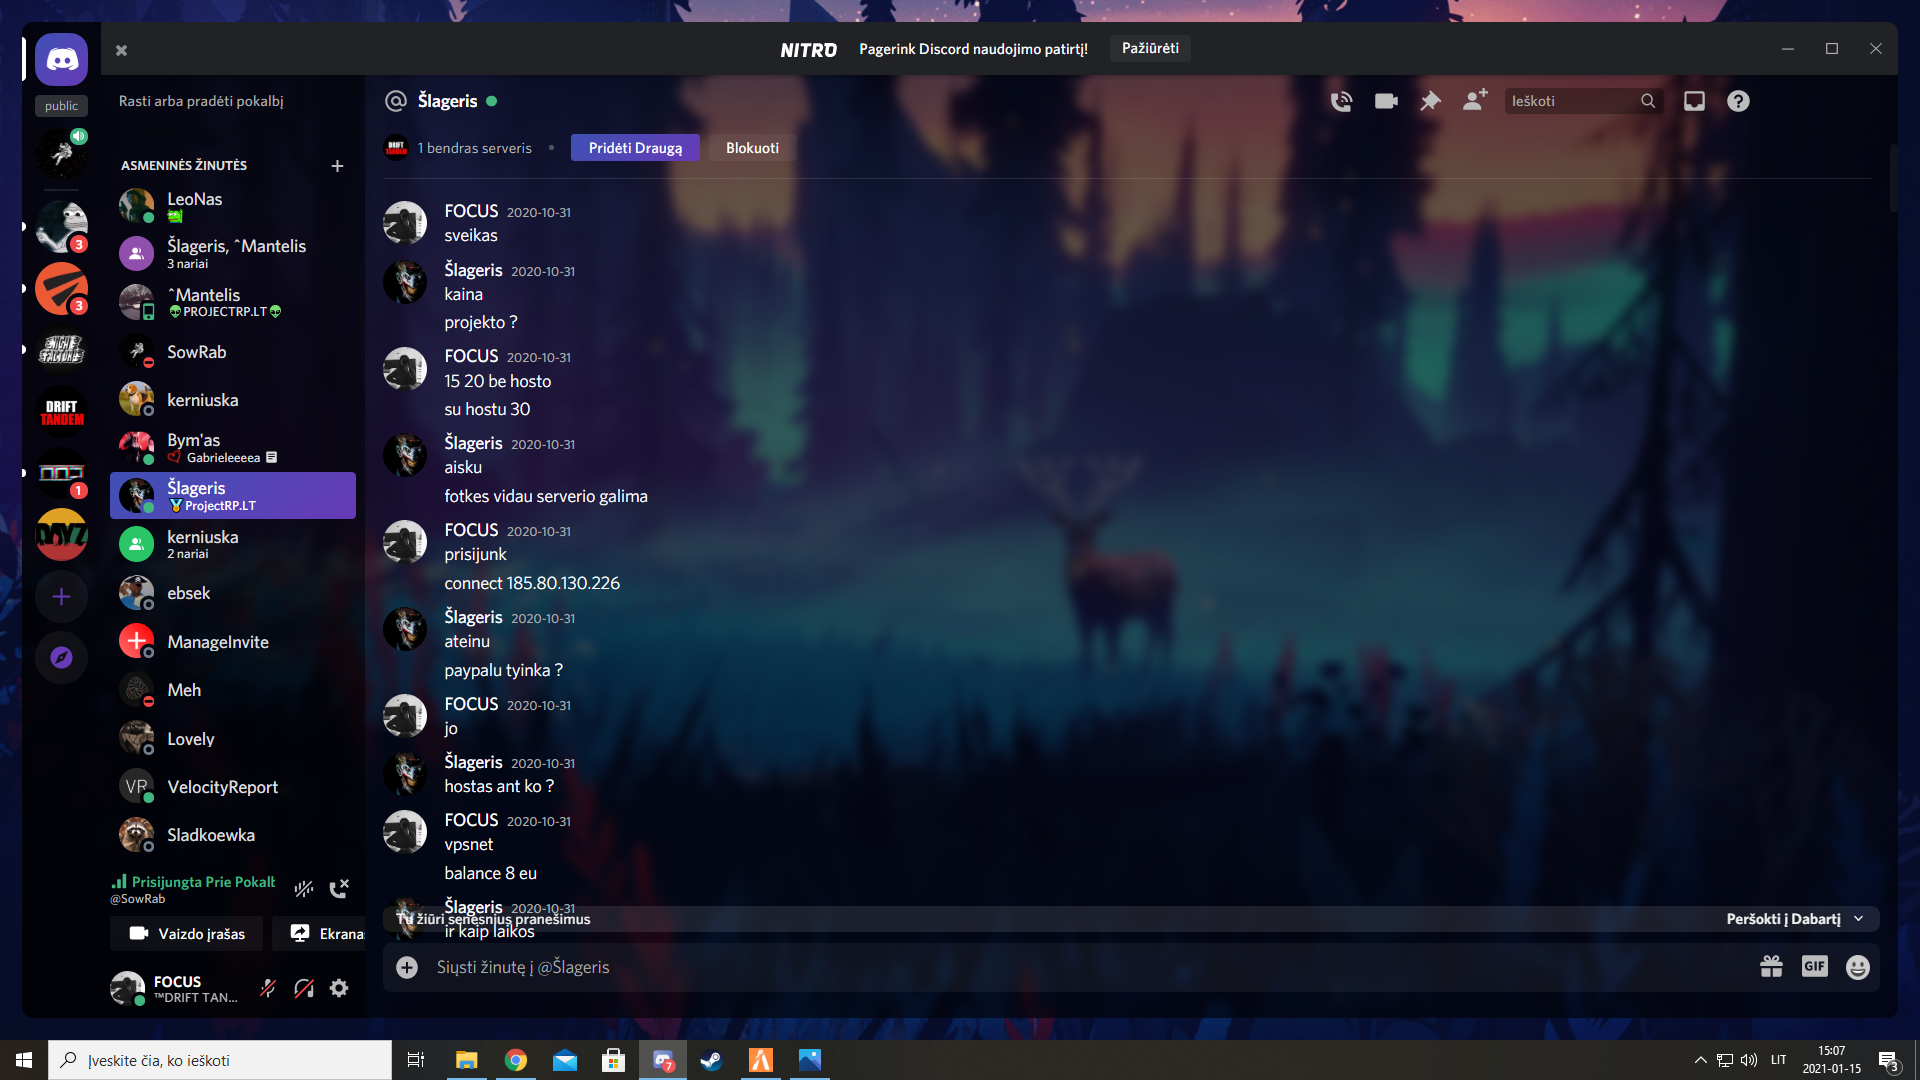Click the connect 185.80.130.226 message
The height and width of the screenshot is (1080, 1920).
(x=532, y=583)
